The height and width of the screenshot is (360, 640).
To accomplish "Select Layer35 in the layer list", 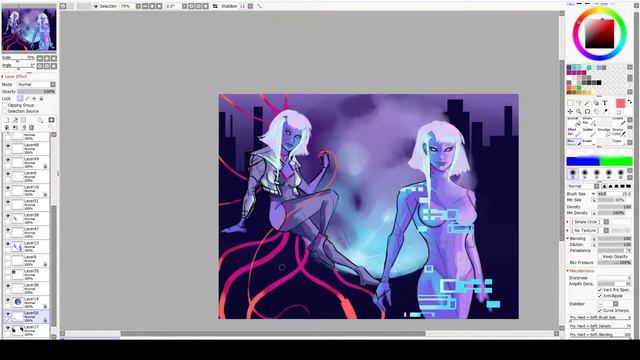I will 27,274.
